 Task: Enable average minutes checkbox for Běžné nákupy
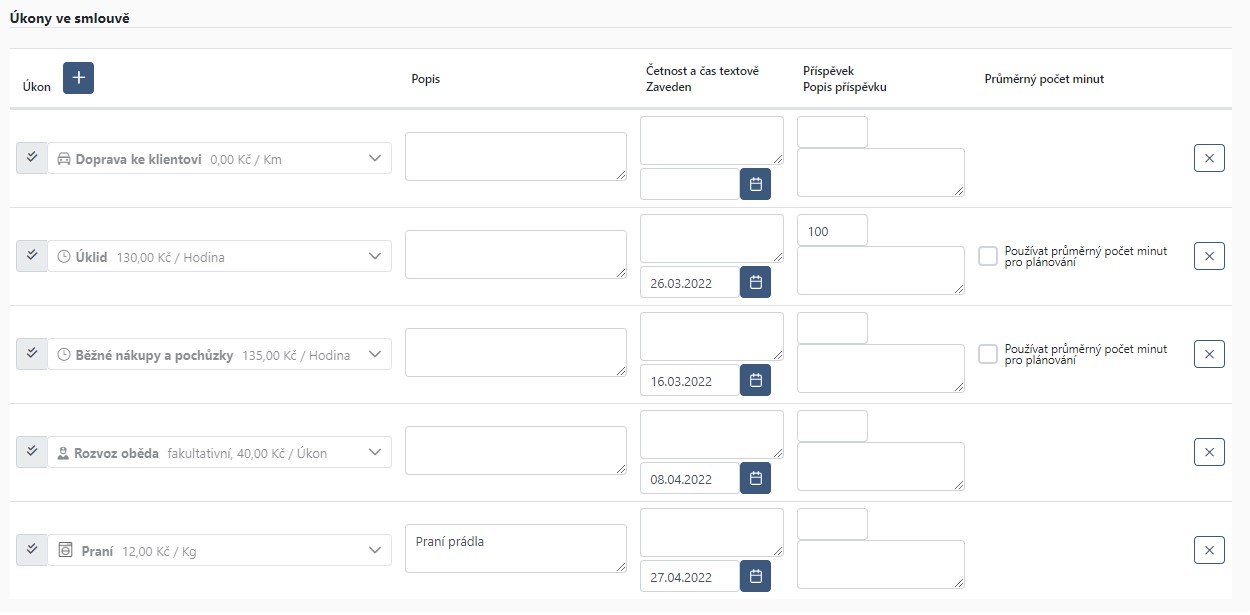pos(988,354)
